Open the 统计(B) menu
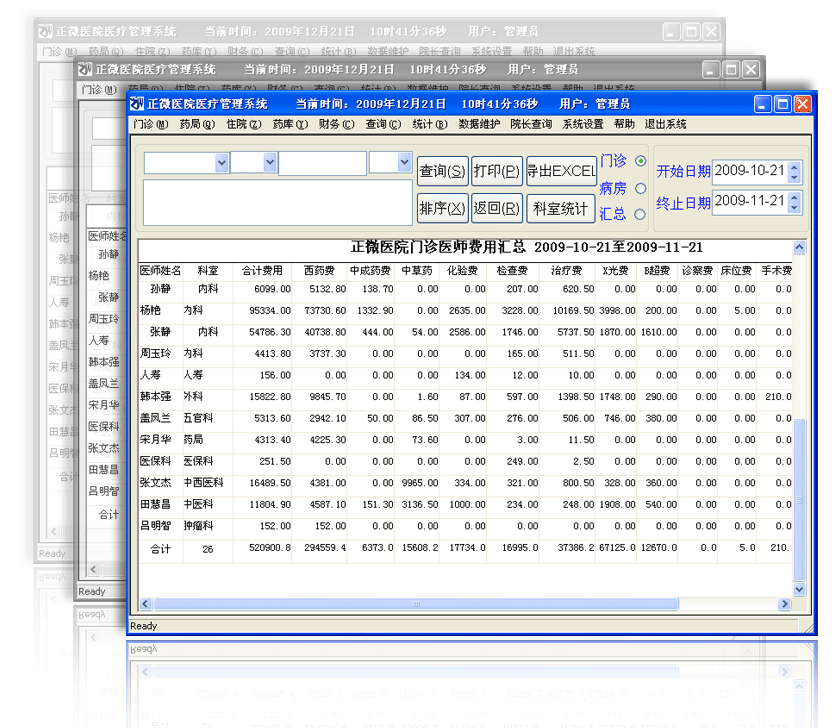 (x=430, y=124)
